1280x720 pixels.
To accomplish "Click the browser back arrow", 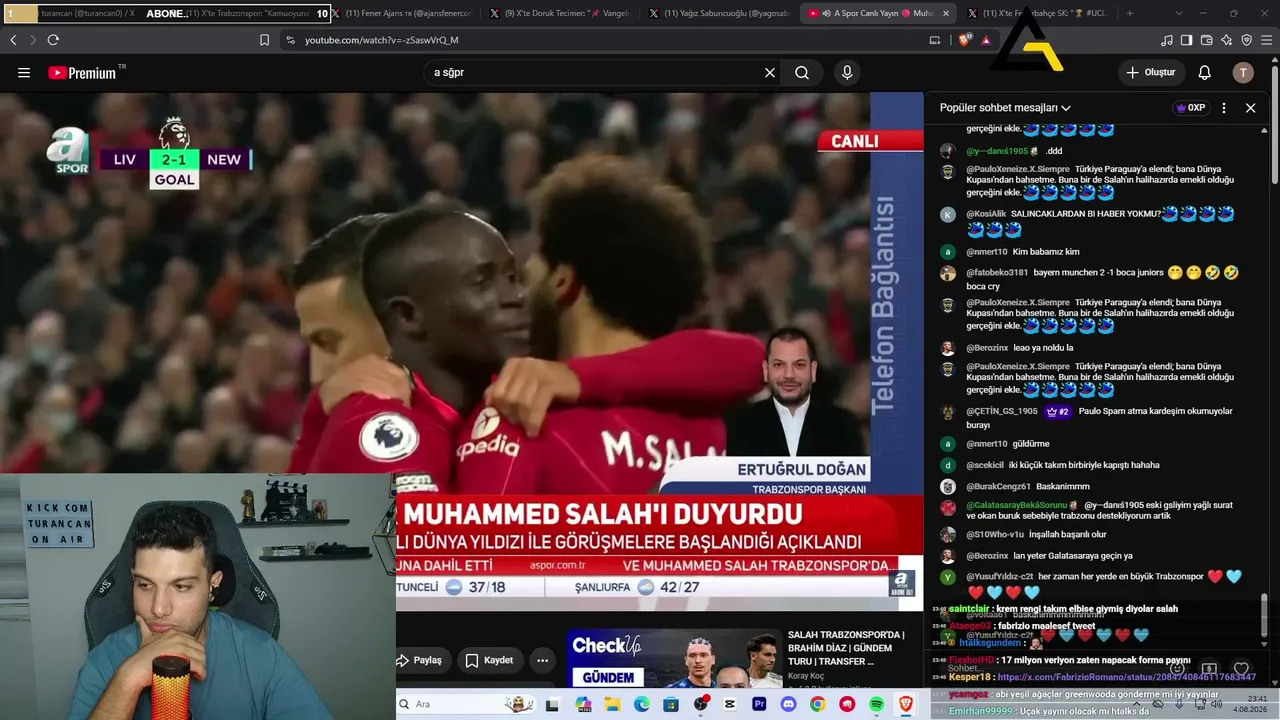I will coord(13,40).
